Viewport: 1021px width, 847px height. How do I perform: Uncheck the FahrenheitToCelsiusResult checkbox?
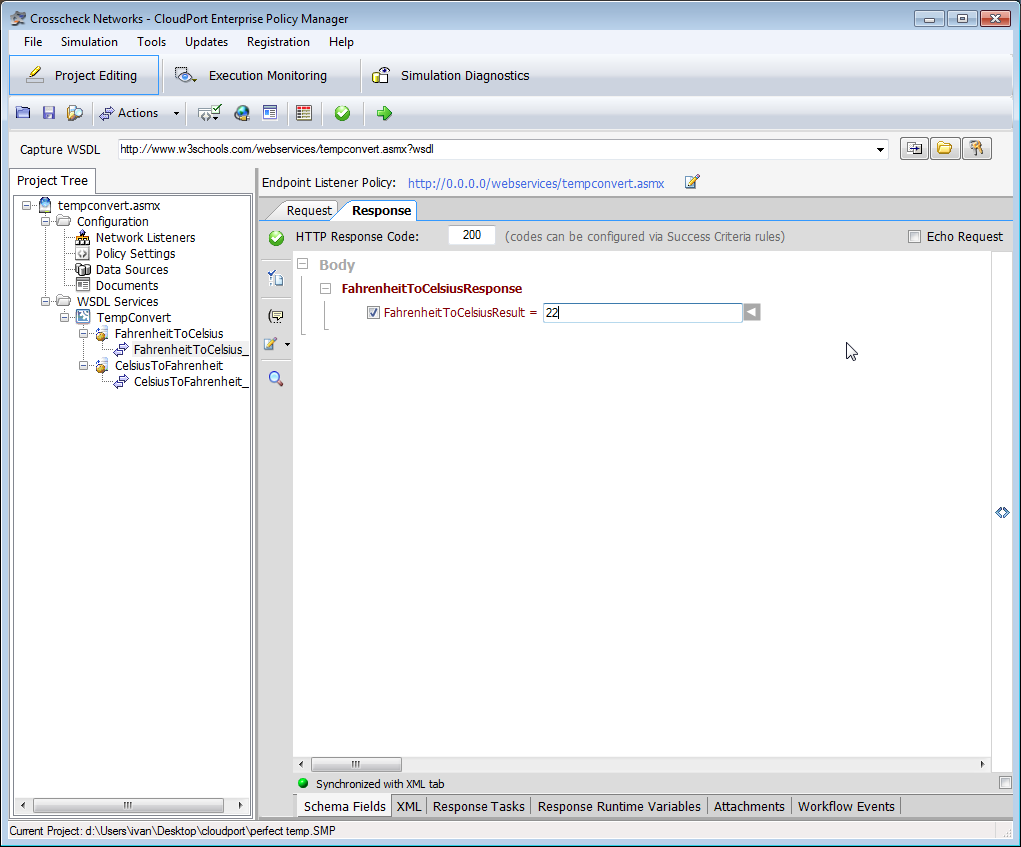coord(373,312)
